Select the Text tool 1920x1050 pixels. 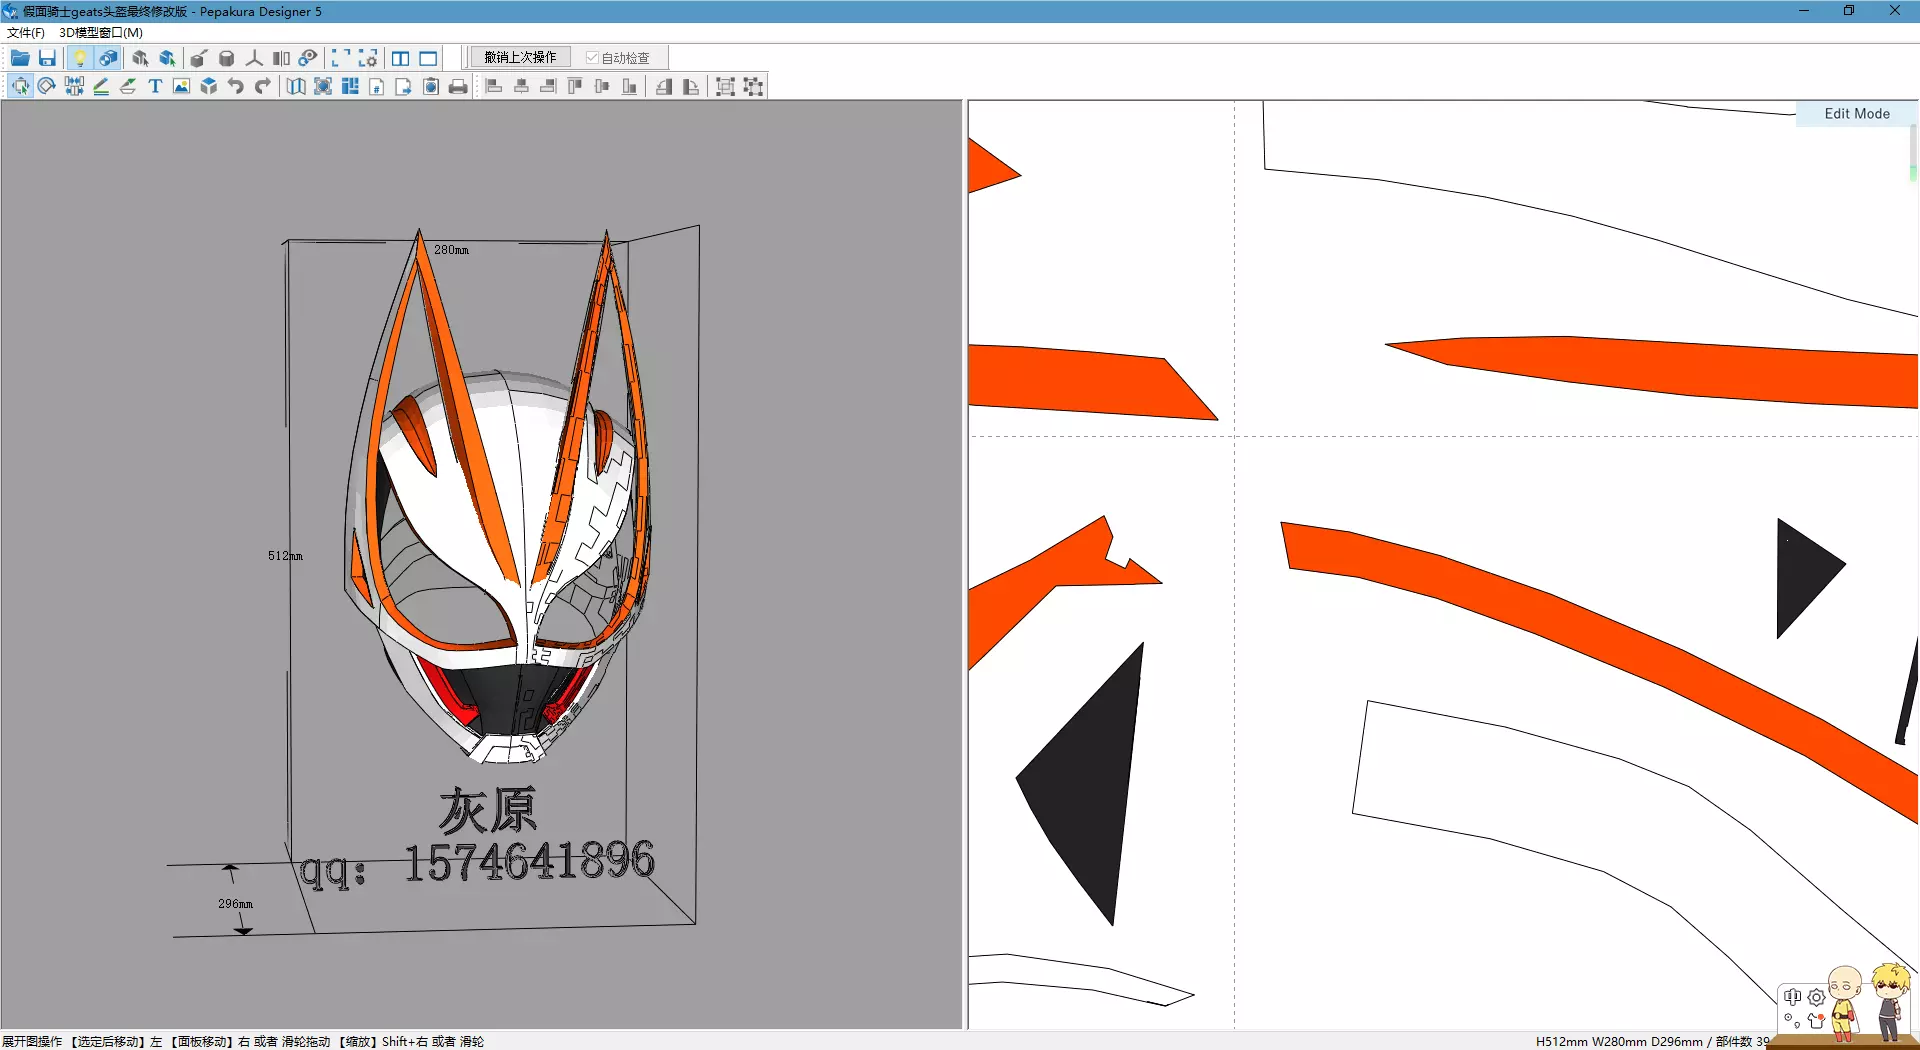[x=155, y=86]
